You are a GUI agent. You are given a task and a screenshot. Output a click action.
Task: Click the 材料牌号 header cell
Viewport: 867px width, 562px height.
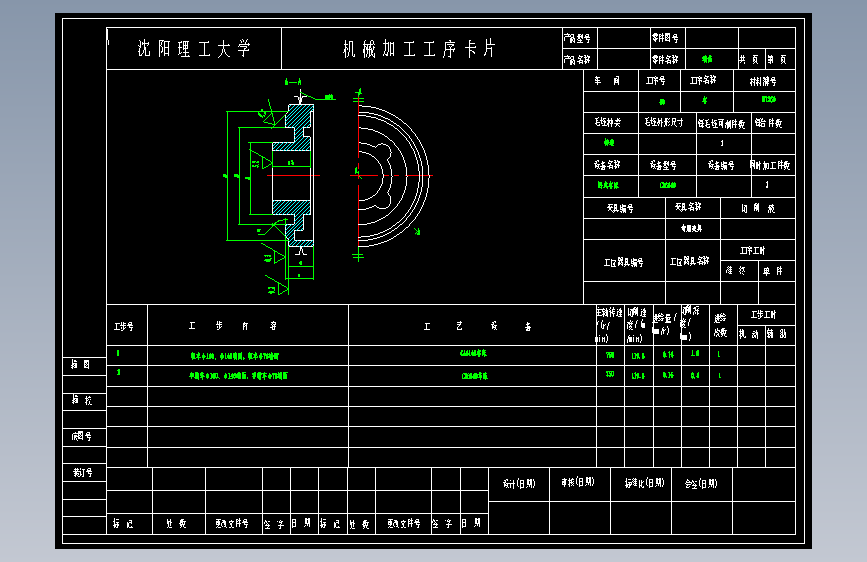(764, 81)
